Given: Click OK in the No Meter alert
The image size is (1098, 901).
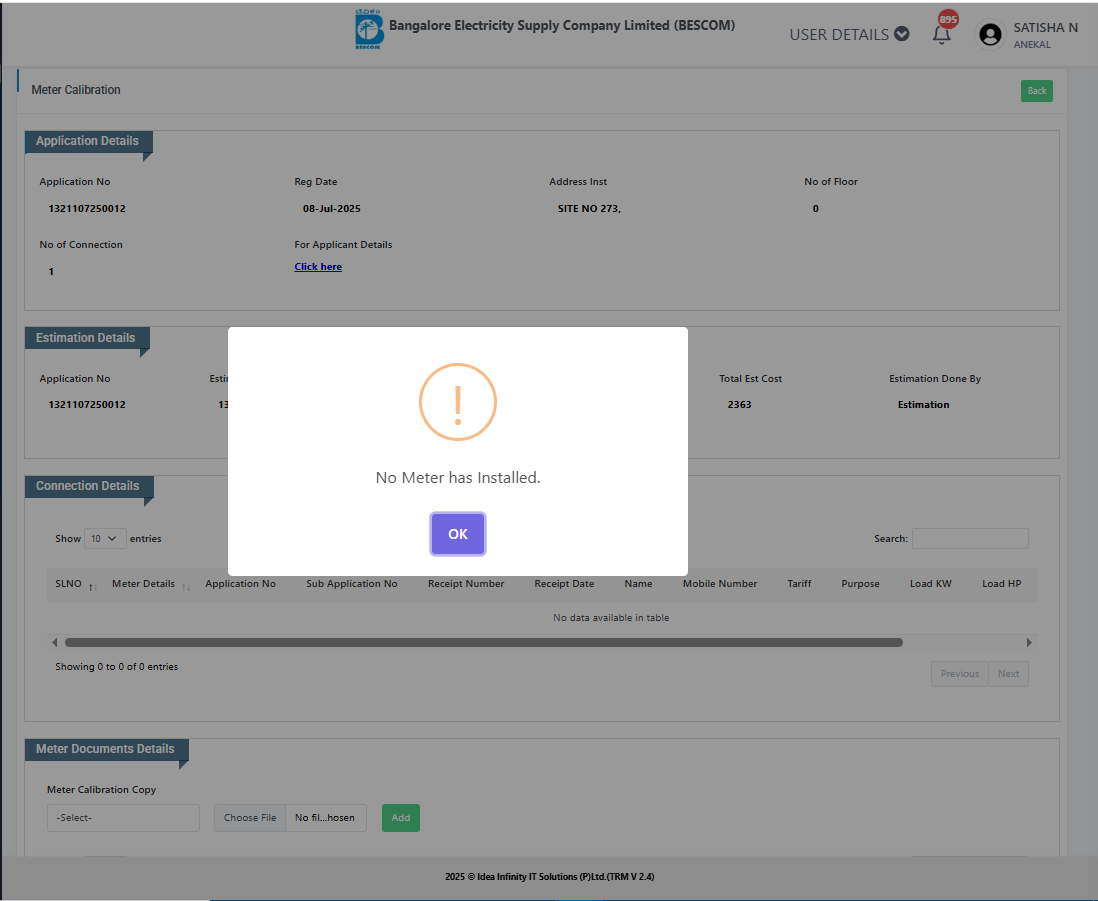Looking at the screenshot, I should tap(457, 534).
